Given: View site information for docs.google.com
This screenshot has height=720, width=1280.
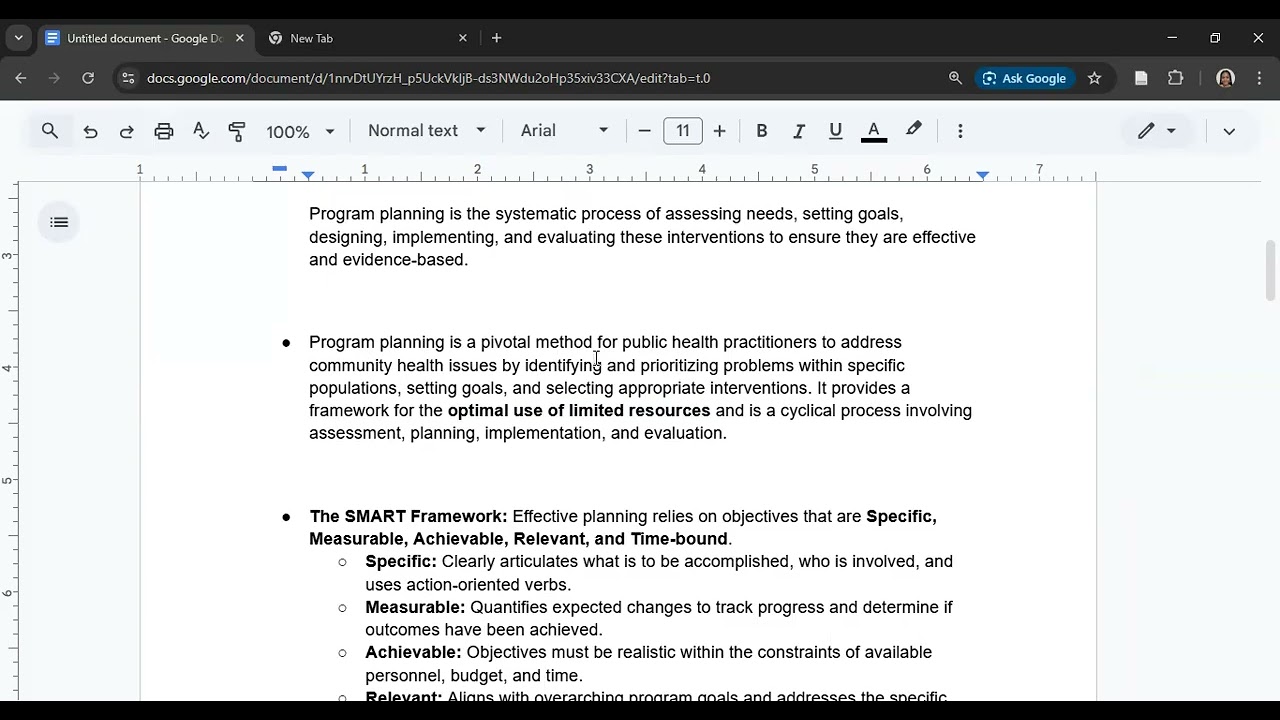Looking at the screenshot, I should (127, 78).
